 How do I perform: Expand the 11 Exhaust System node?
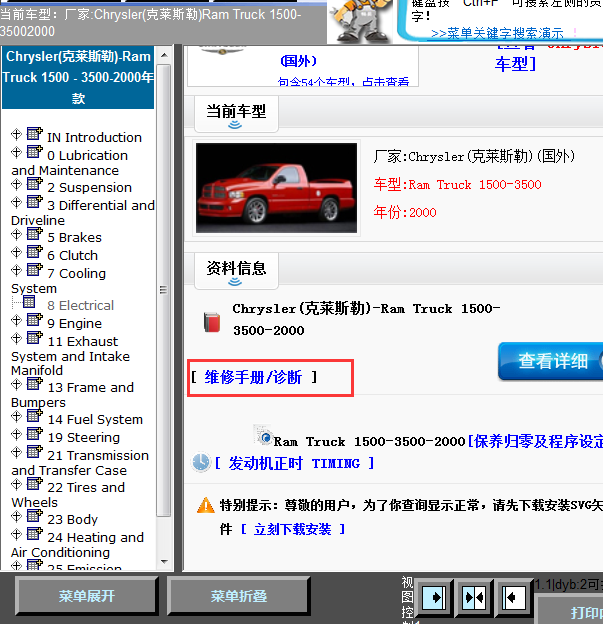tap(16, 339)
